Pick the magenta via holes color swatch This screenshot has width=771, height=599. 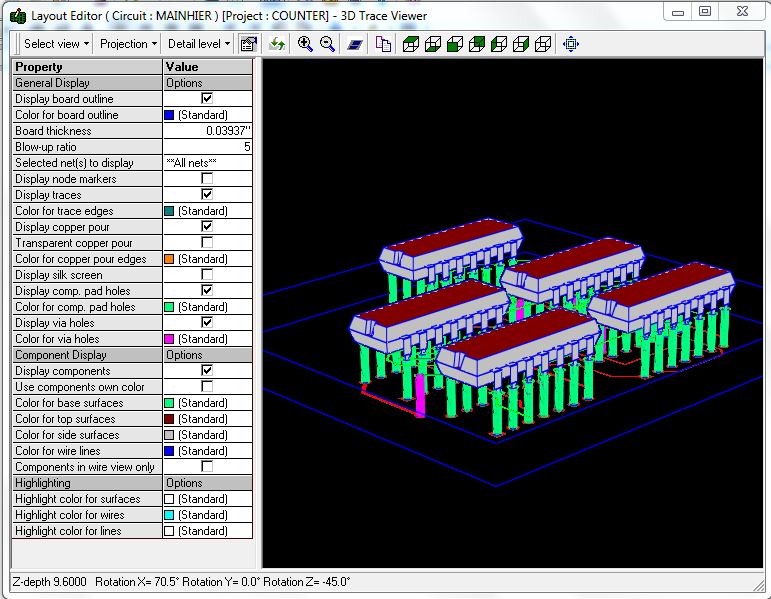[169, 338]
